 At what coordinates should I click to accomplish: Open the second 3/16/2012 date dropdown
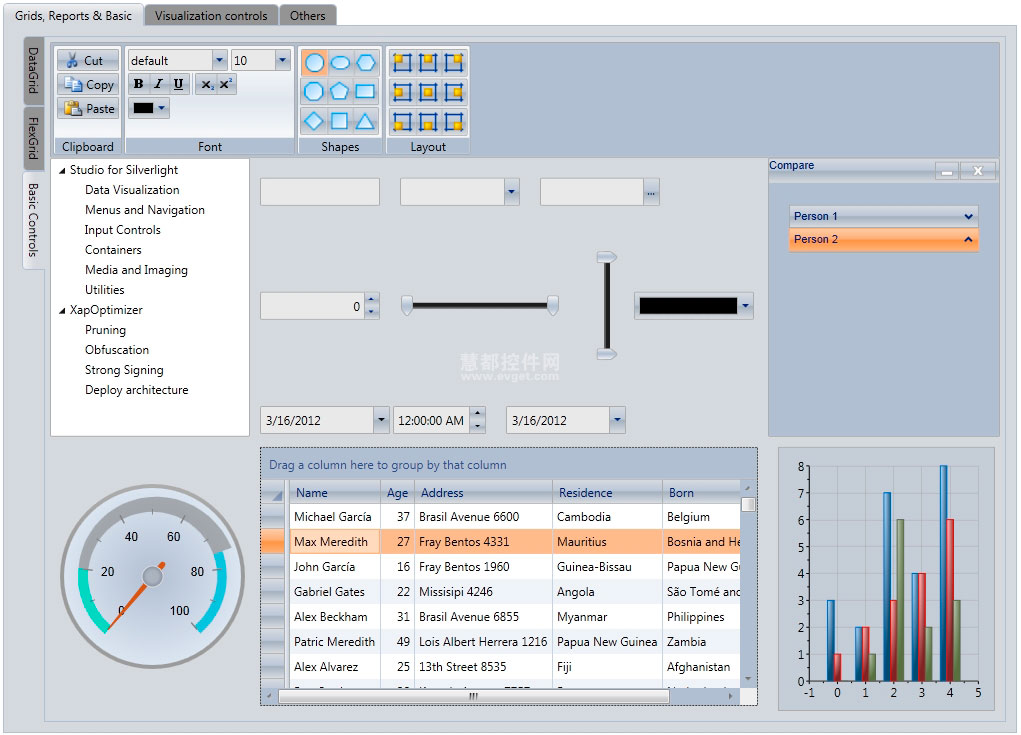(x=617, y=420)
